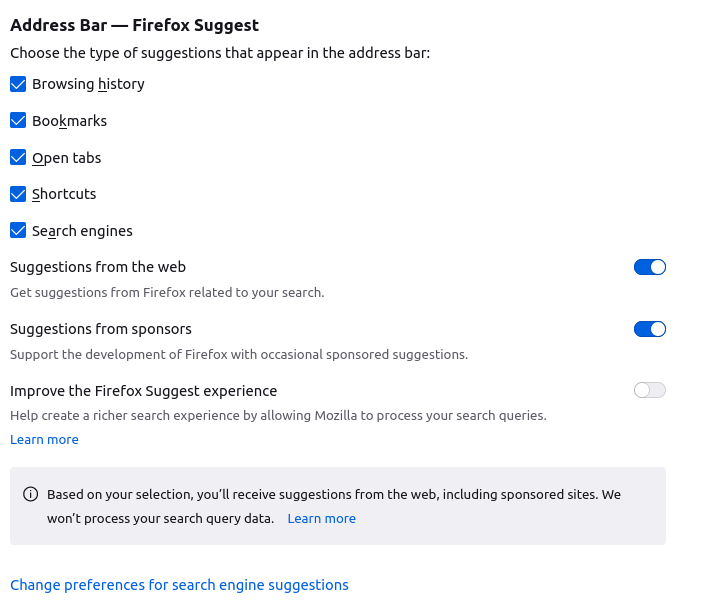Viewport: 709px width, 611px height.
Task: Click the info icon in the notice box
Action: point(31,495)
